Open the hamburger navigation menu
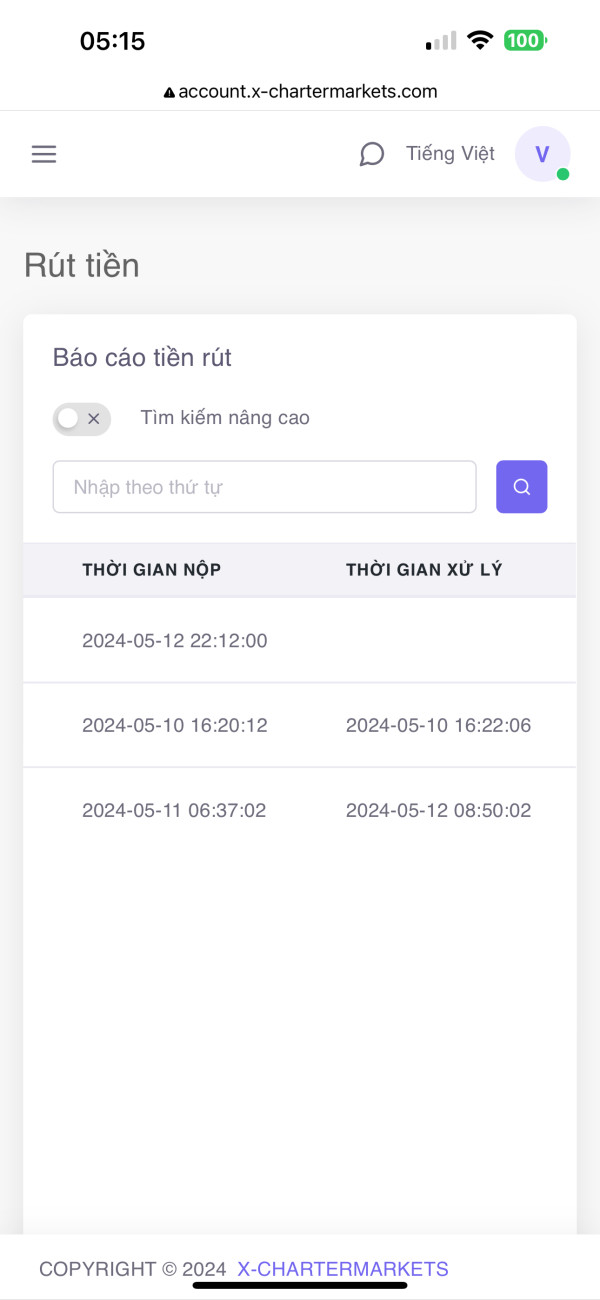Image resolution: width=600 pixels, height=1300 pixels. tap(44, 154)
